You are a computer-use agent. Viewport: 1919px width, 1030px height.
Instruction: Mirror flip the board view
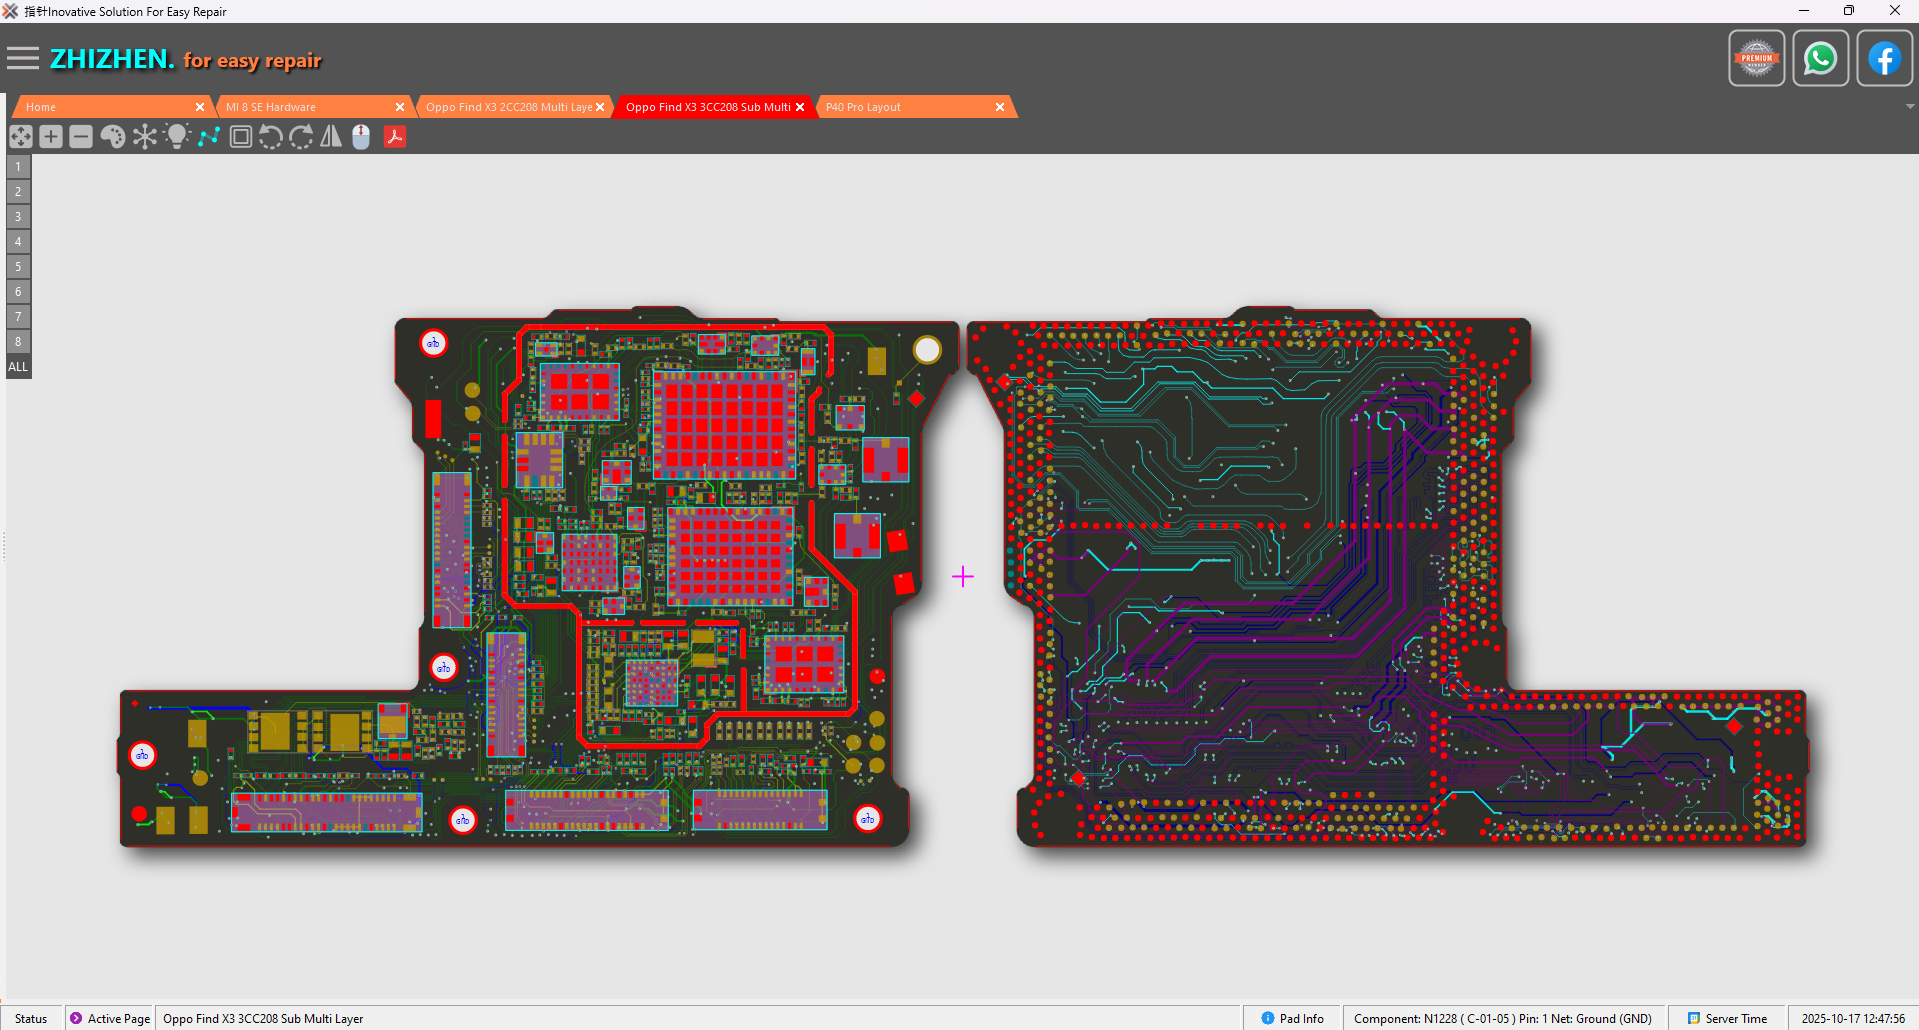pos(331,137)
